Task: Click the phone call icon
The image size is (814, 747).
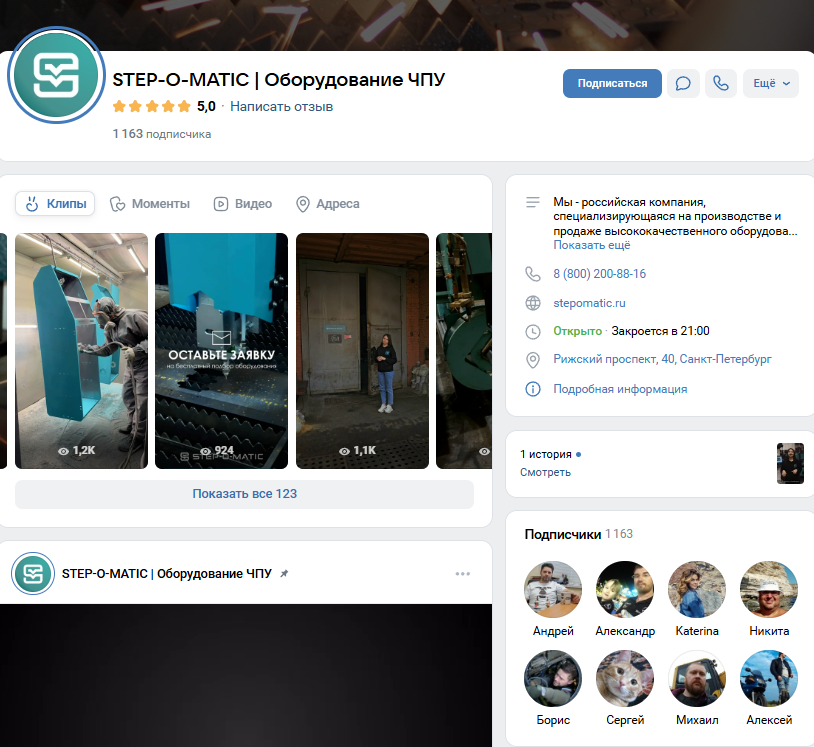Action: (721, 83)
